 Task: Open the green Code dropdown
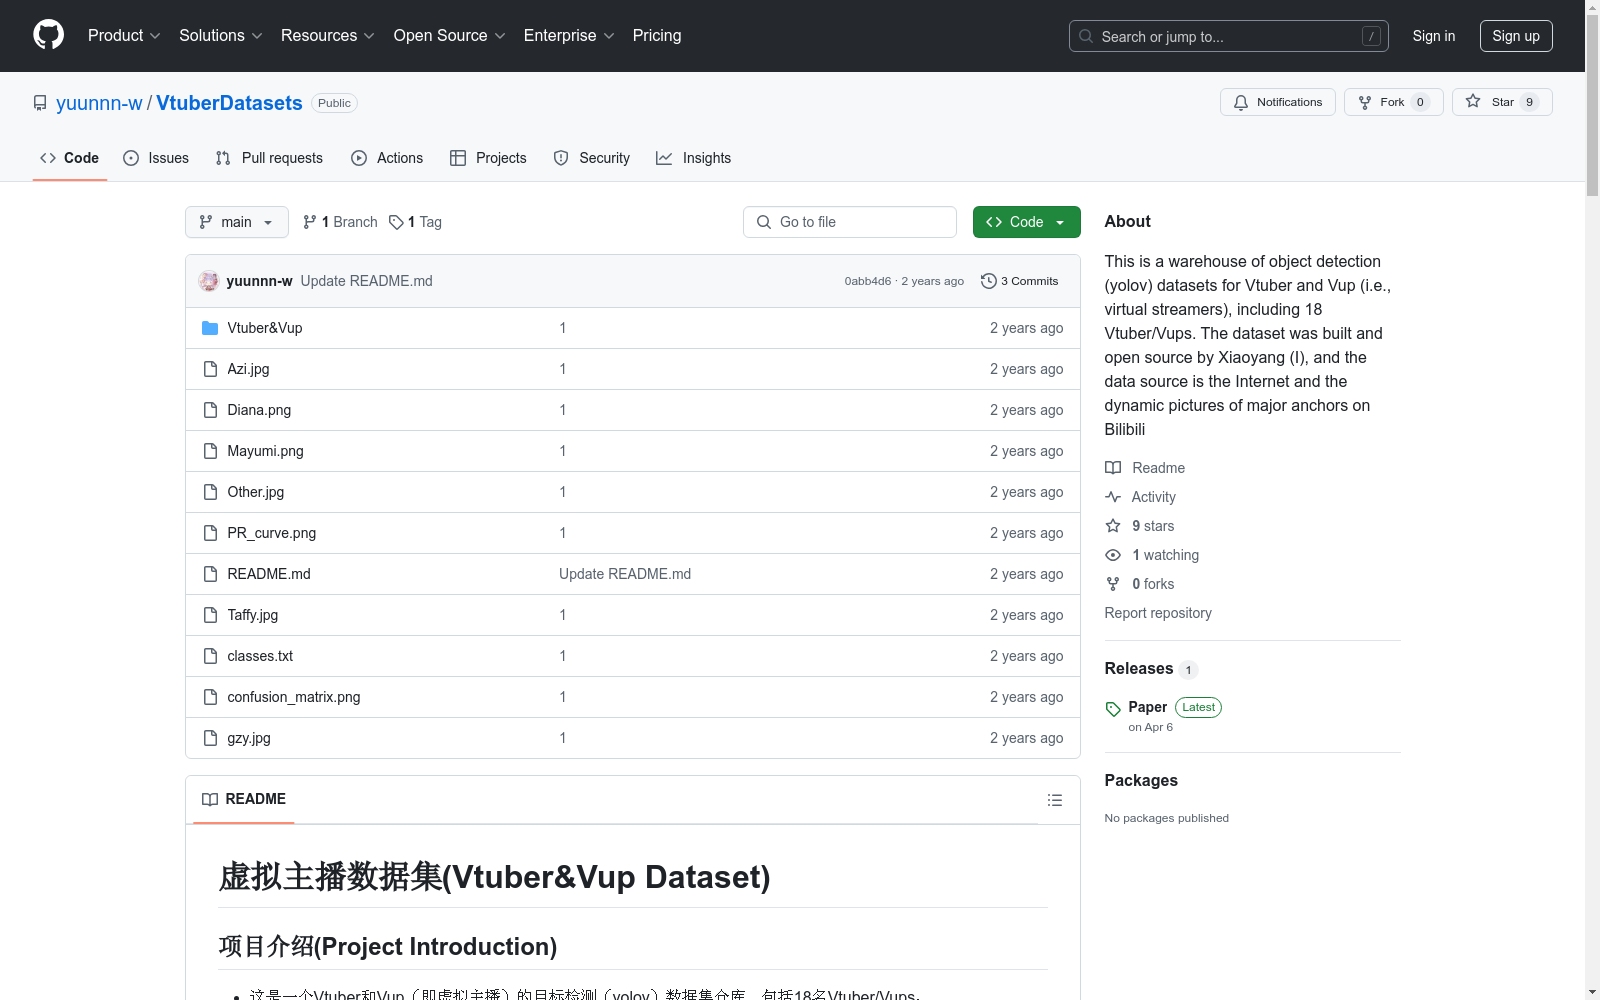coord(1026,222)
